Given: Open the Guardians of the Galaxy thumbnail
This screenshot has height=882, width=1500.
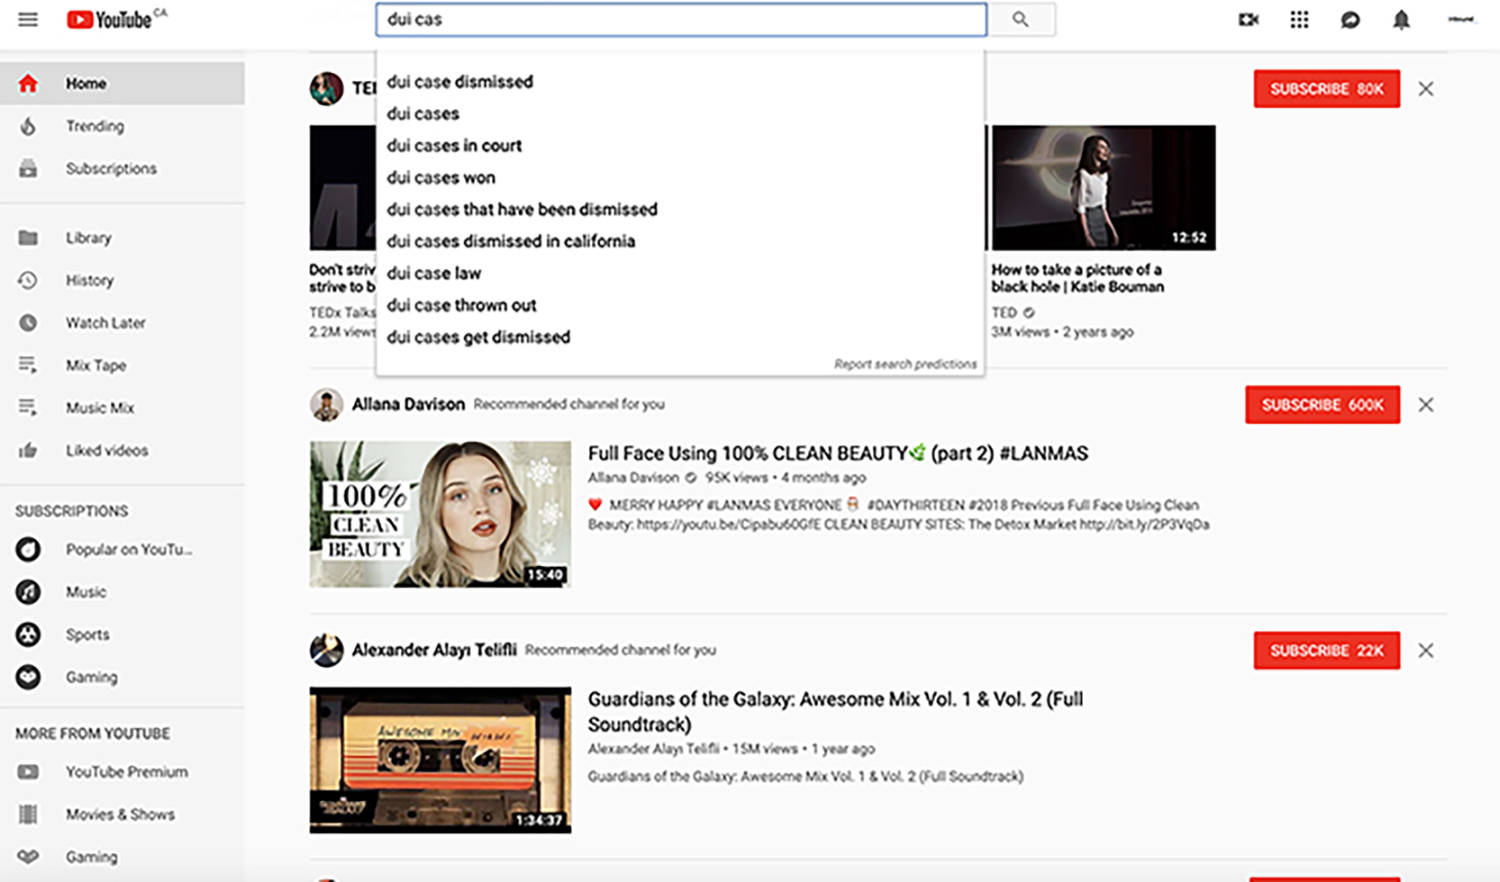Looking at the screenshot, I should point(440,759).
